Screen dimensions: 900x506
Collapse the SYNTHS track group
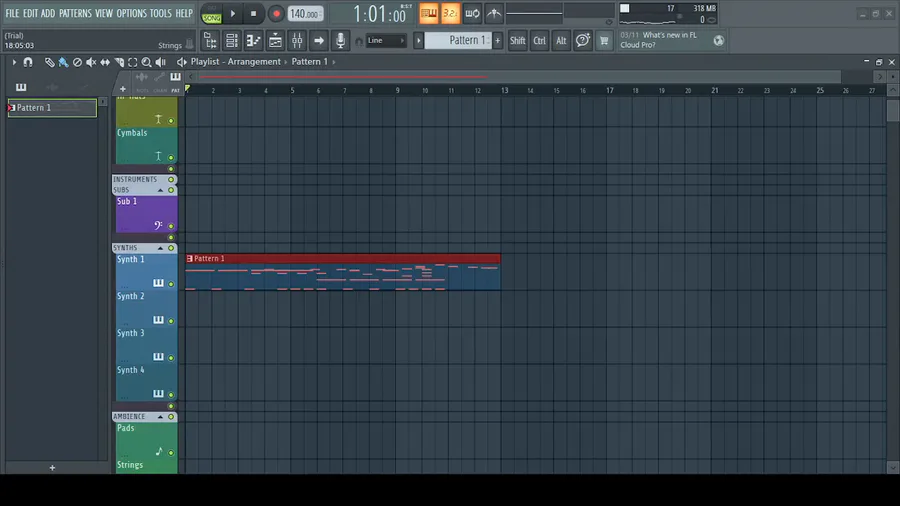click(x=160, y=248)
